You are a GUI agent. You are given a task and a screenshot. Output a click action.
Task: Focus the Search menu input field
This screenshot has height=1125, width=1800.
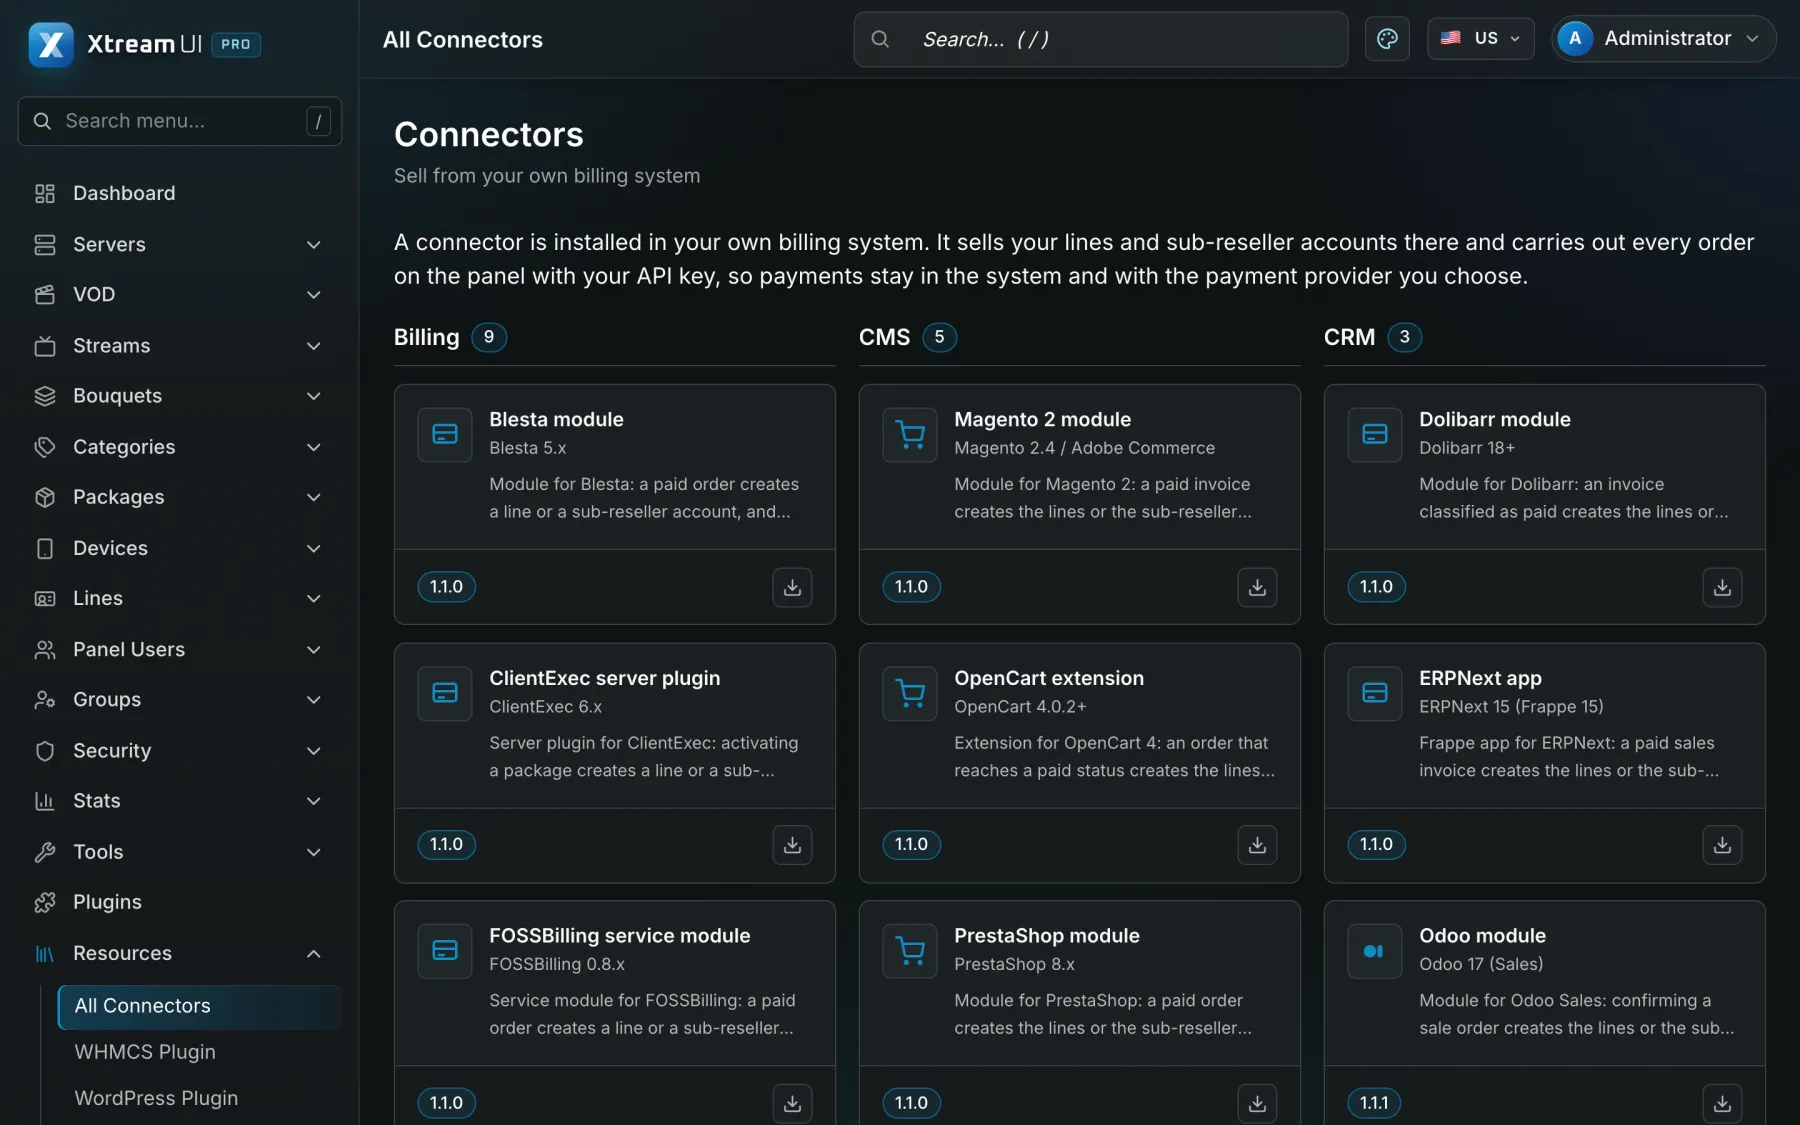pos(180,121)
